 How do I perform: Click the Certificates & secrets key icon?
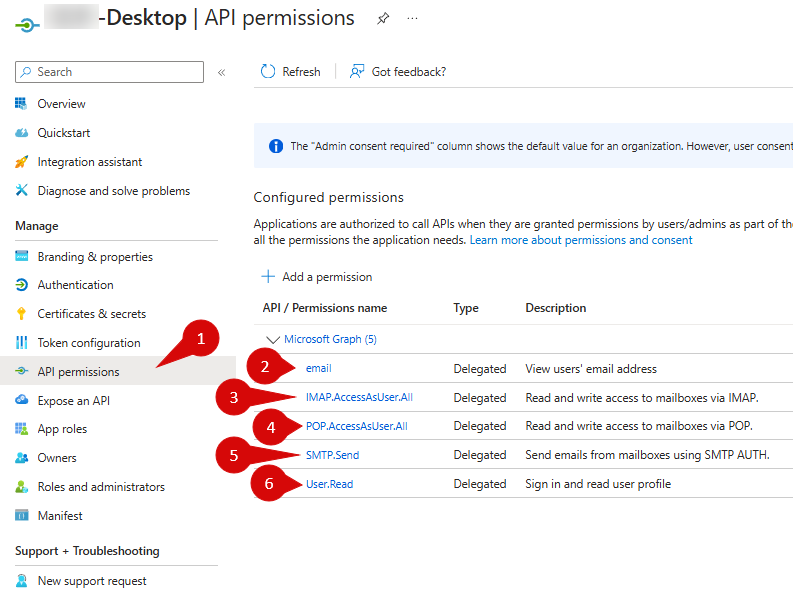click(x=21, y=314)
